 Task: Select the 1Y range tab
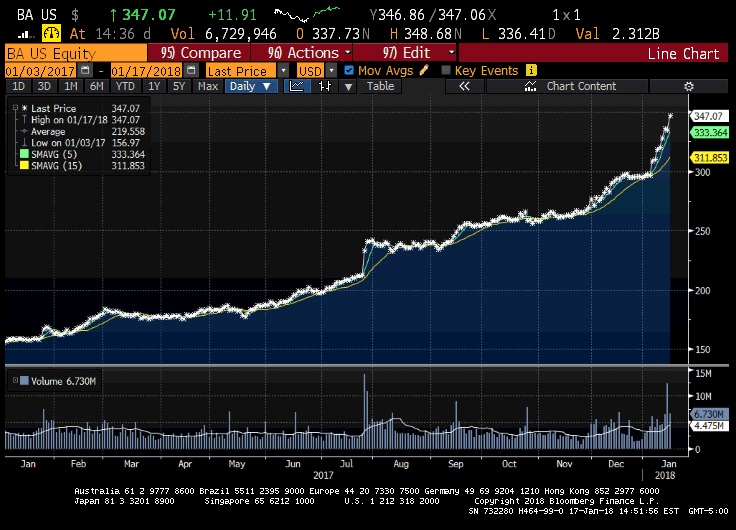(x=154, y=86)
